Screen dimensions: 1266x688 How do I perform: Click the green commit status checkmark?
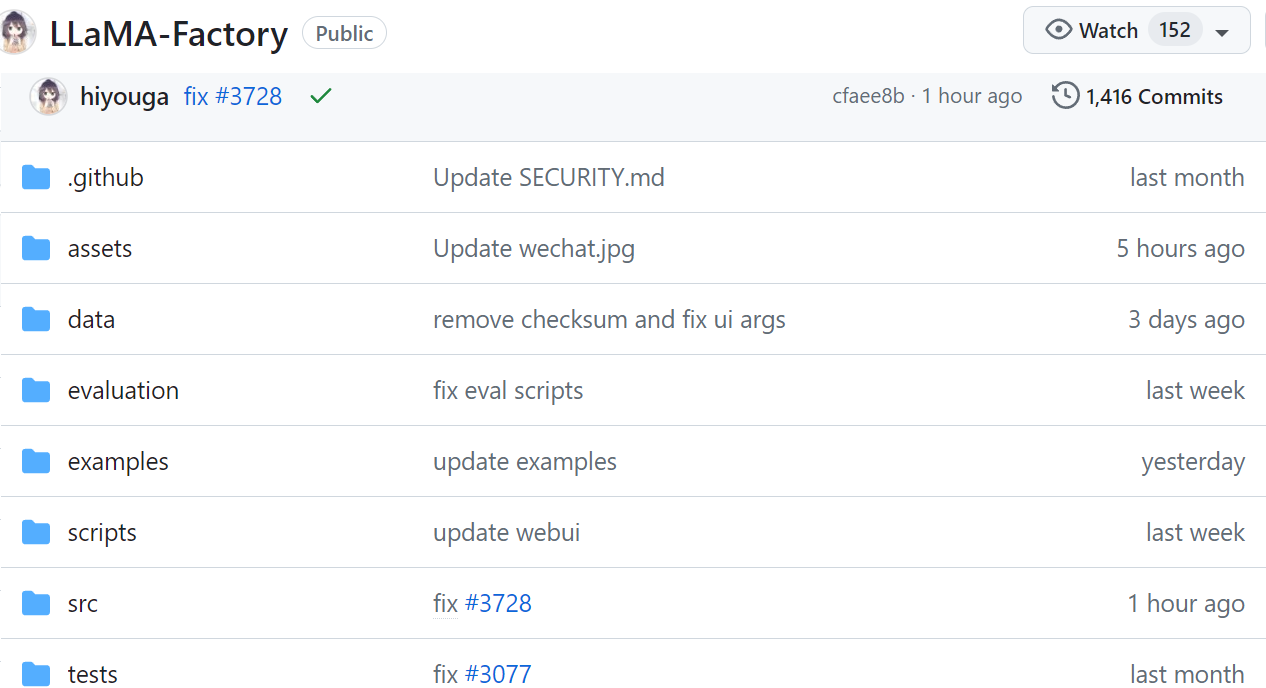[x=320, y=96]
